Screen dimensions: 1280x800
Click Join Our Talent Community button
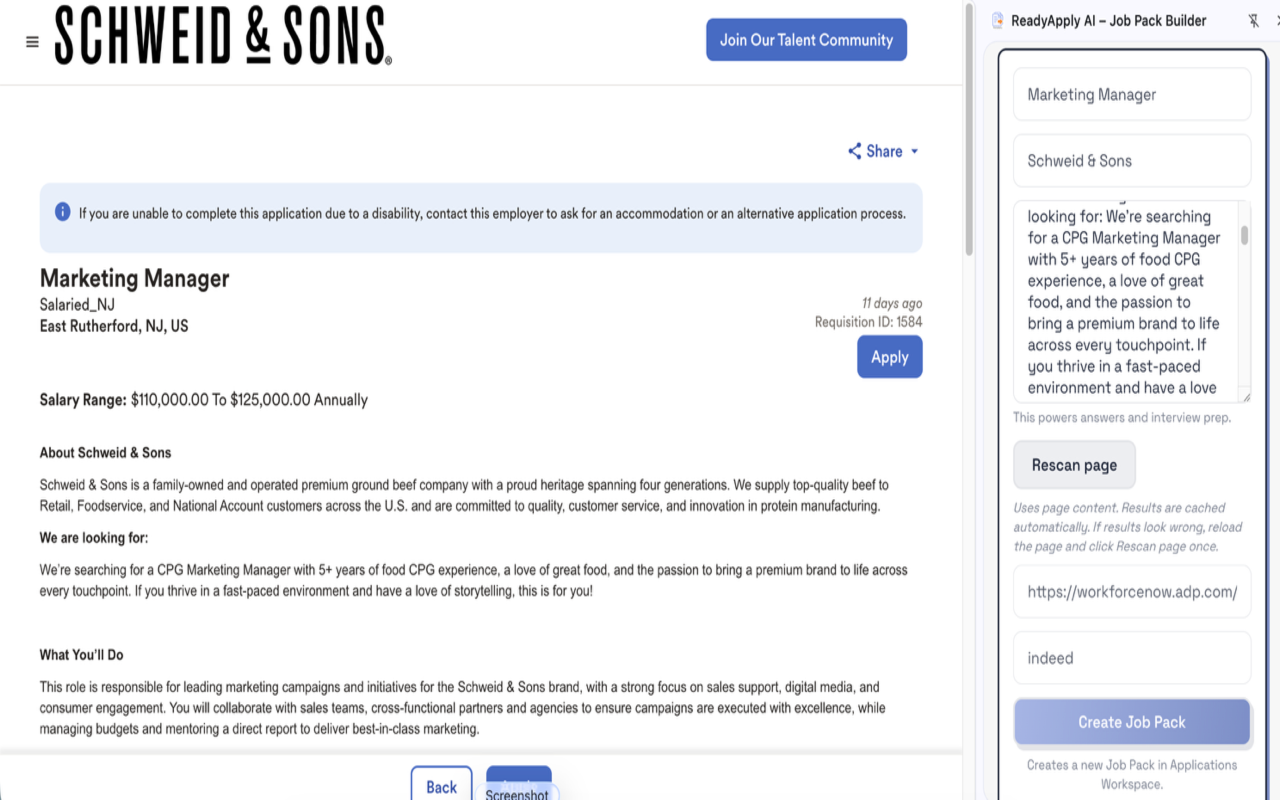[806, 40]
